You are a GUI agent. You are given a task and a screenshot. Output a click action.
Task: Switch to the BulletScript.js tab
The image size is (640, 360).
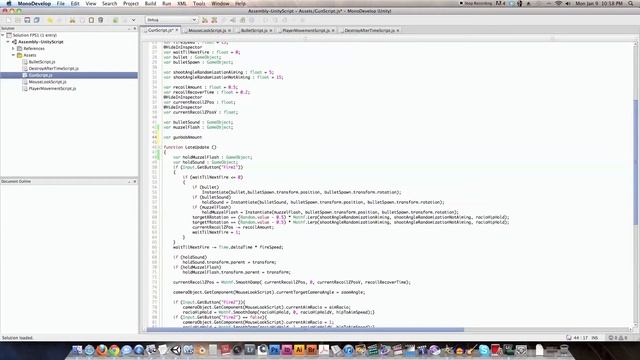point(254,30)
